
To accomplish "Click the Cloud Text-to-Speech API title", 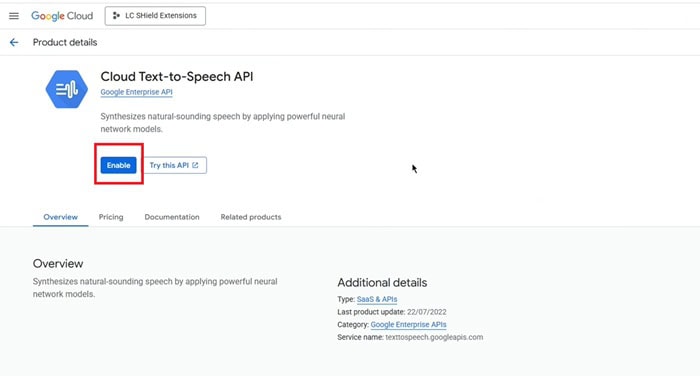I will click(176, 77).
